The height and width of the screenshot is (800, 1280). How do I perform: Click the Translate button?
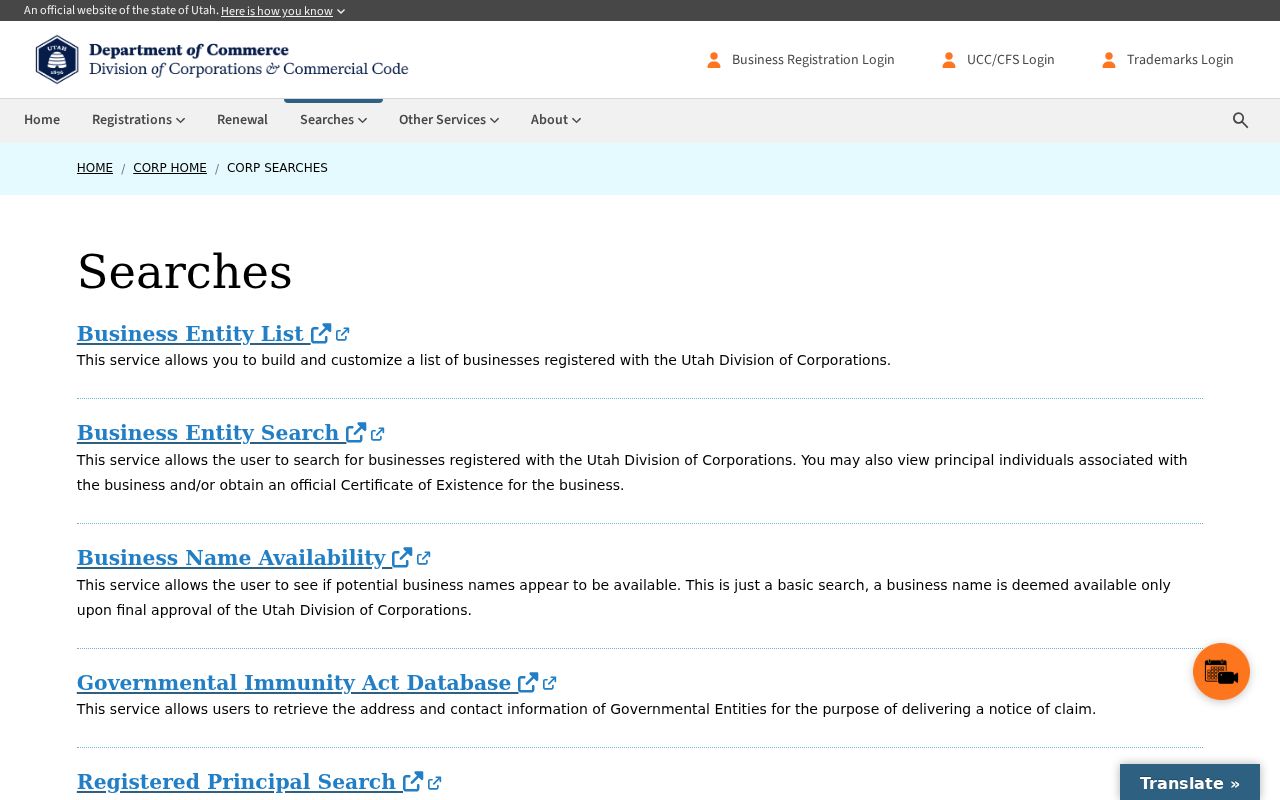(x=1190, y=783)
